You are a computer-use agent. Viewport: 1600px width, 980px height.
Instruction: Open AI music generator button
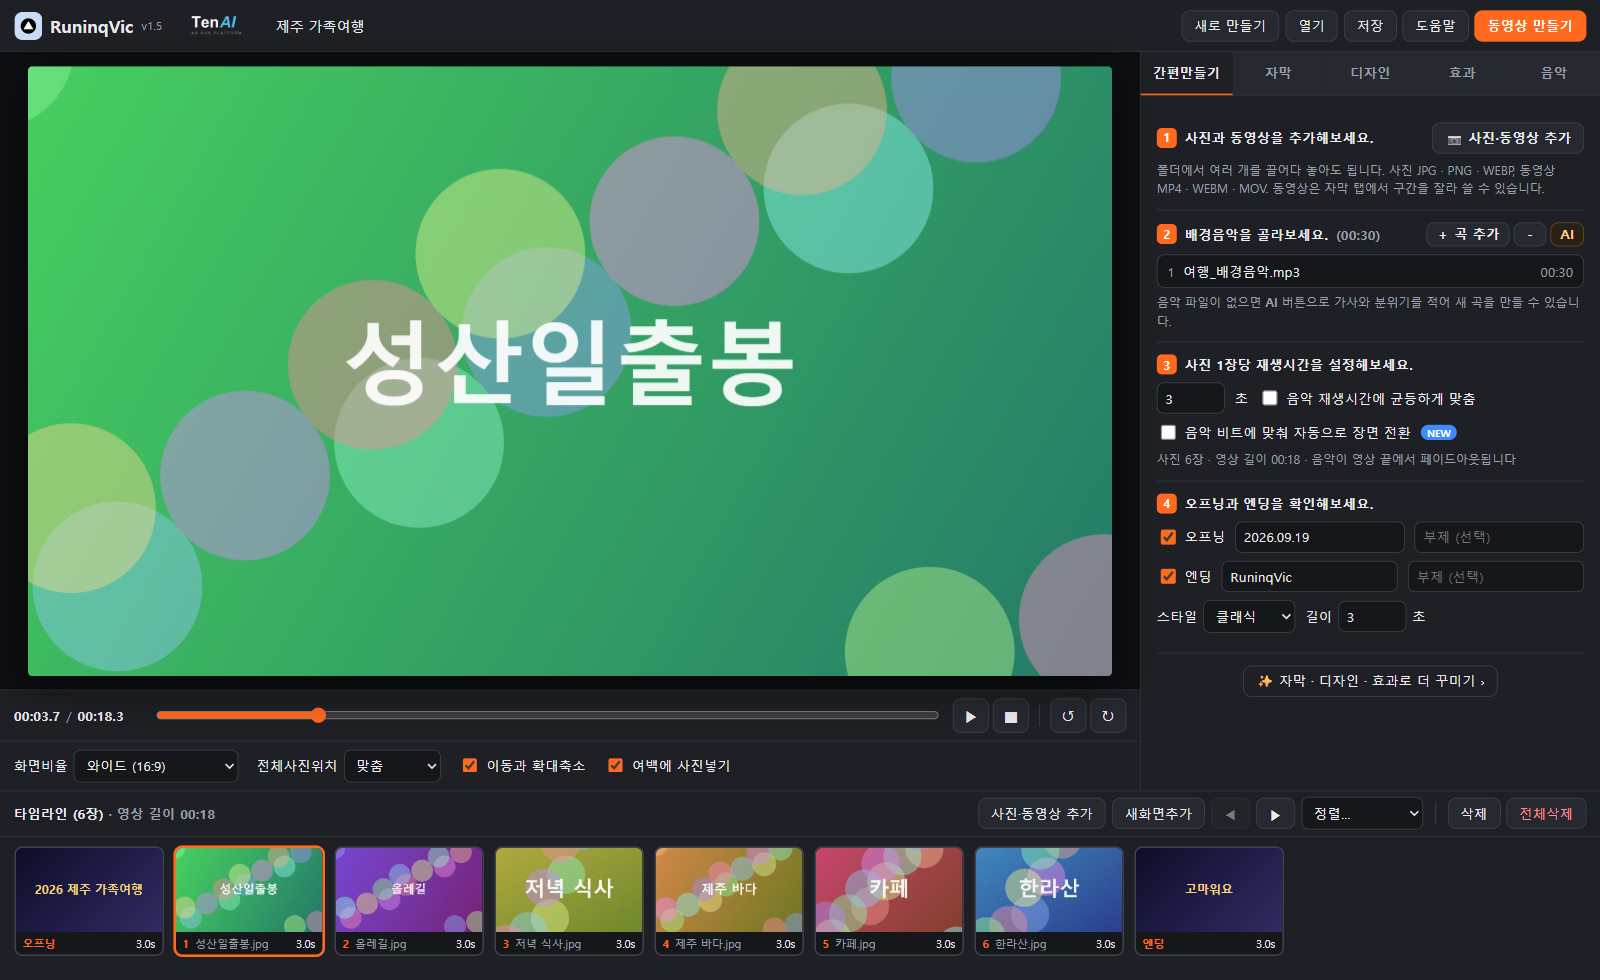(x=1567, y=235)
